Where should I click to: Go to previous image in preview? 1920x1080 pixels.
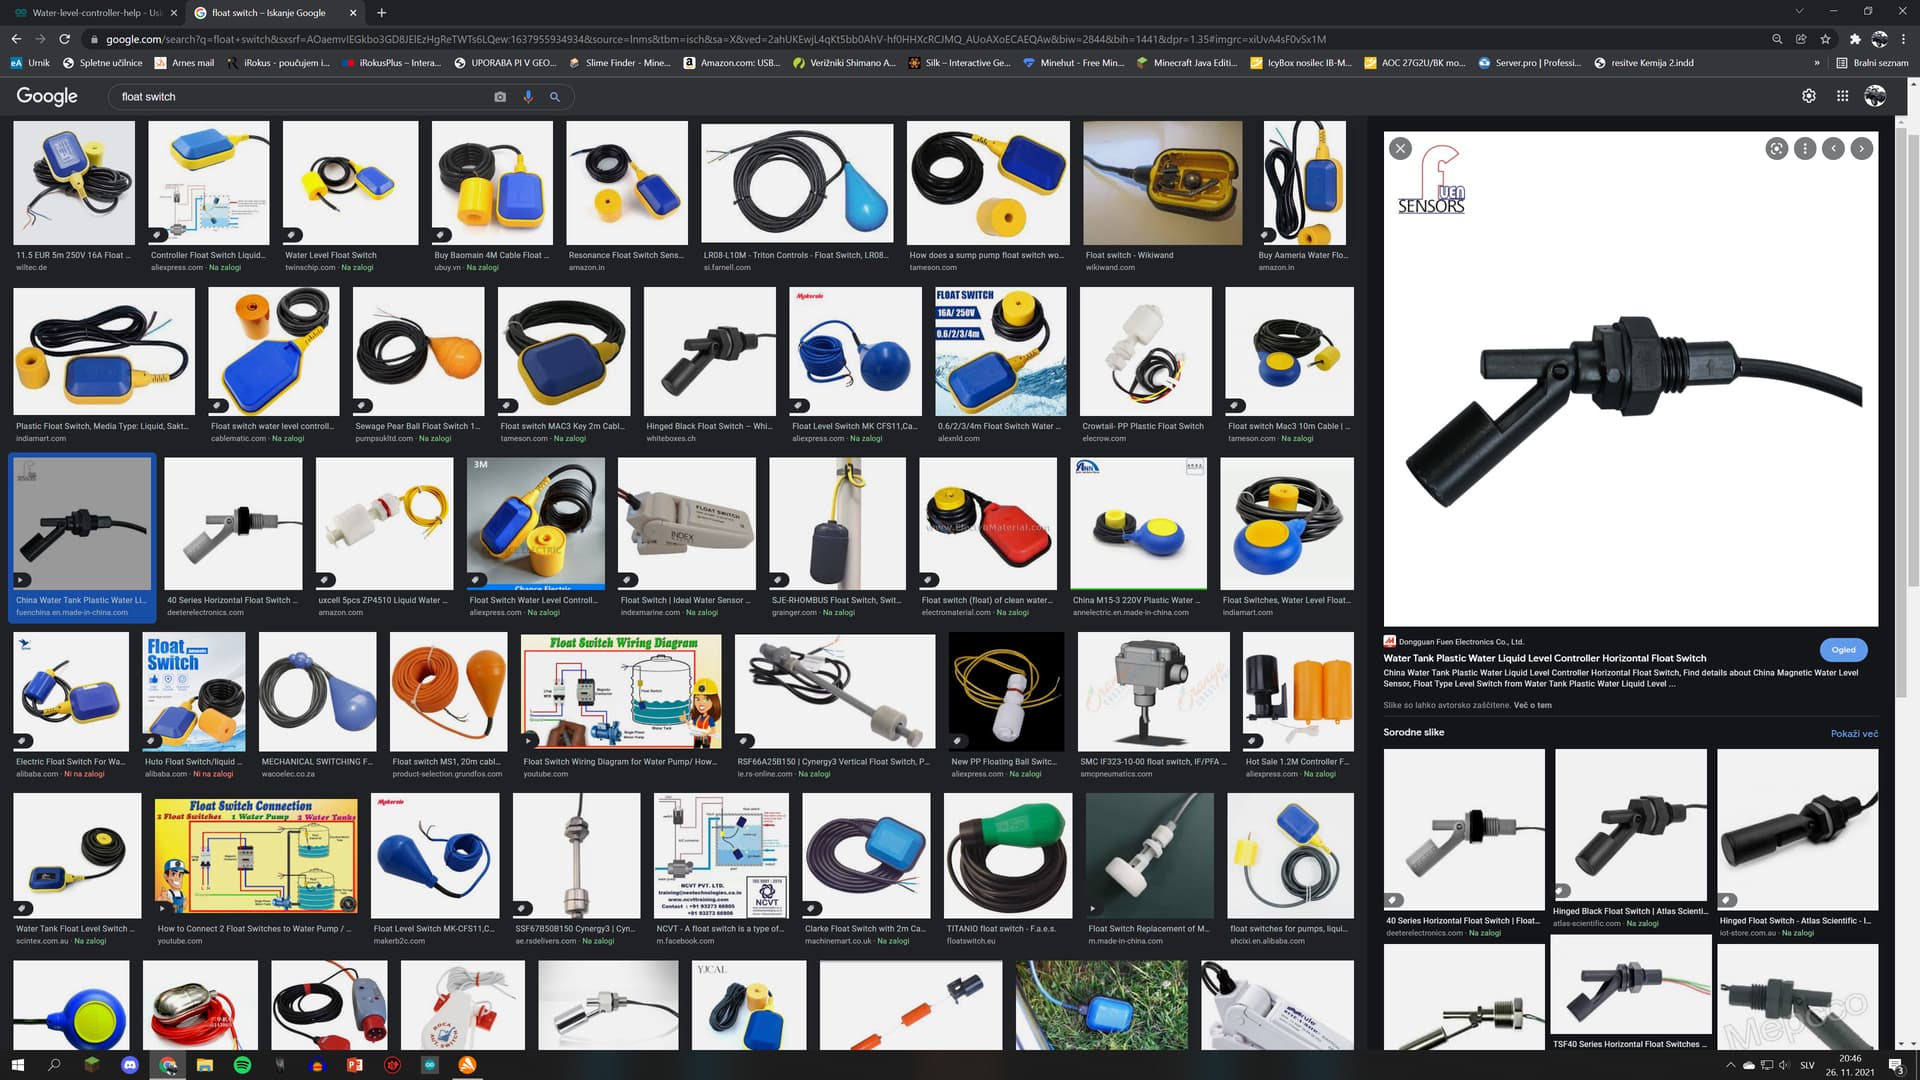[x=1833, y=149]
